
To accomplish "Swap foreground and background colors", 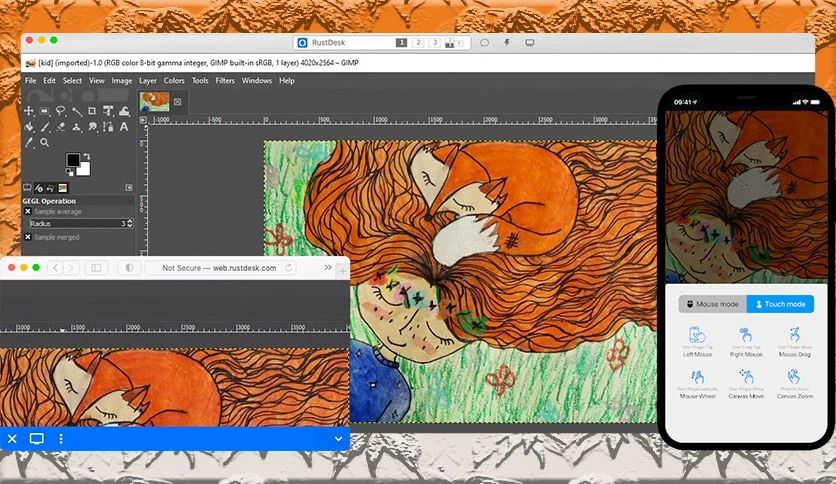I will click(x=86, y=156).
